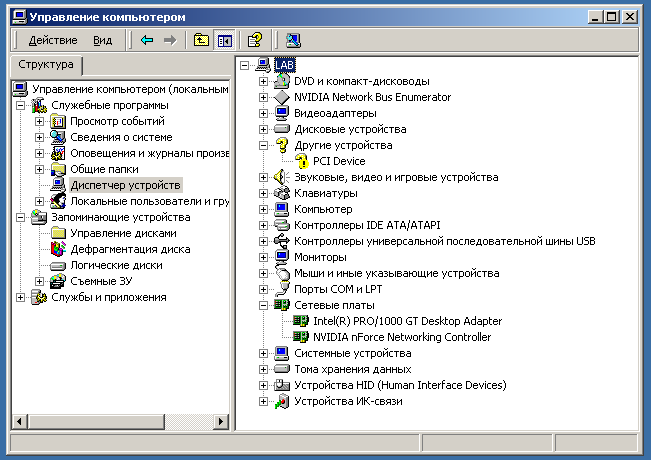Select NVIDIA nForce Networking Controller
This screenshot has height=460, width=651.
(401, 337)
